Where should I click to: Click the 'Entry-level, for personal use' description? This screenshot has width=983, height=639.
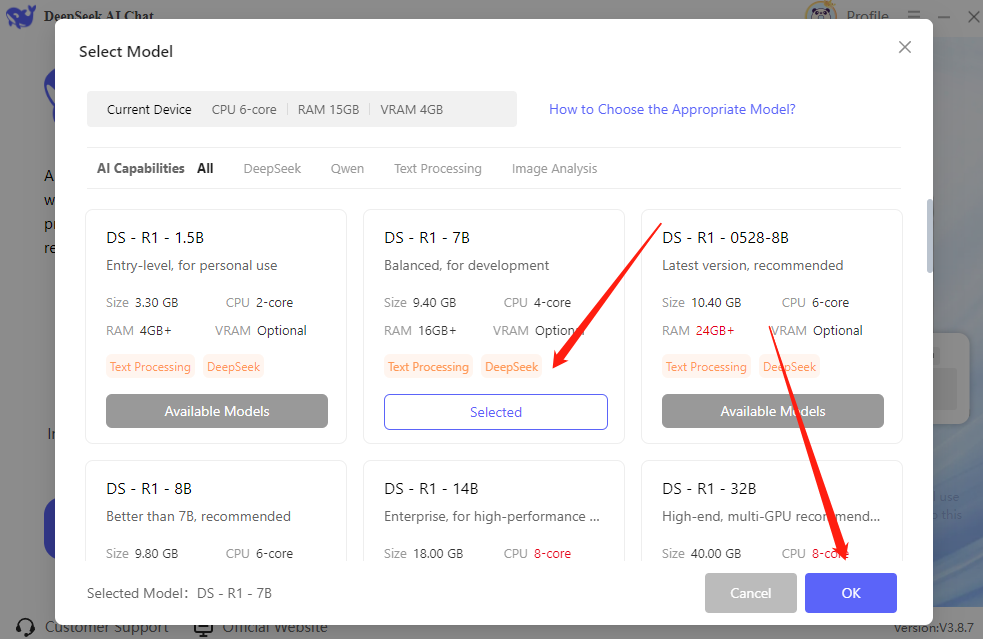coord(192,265)
